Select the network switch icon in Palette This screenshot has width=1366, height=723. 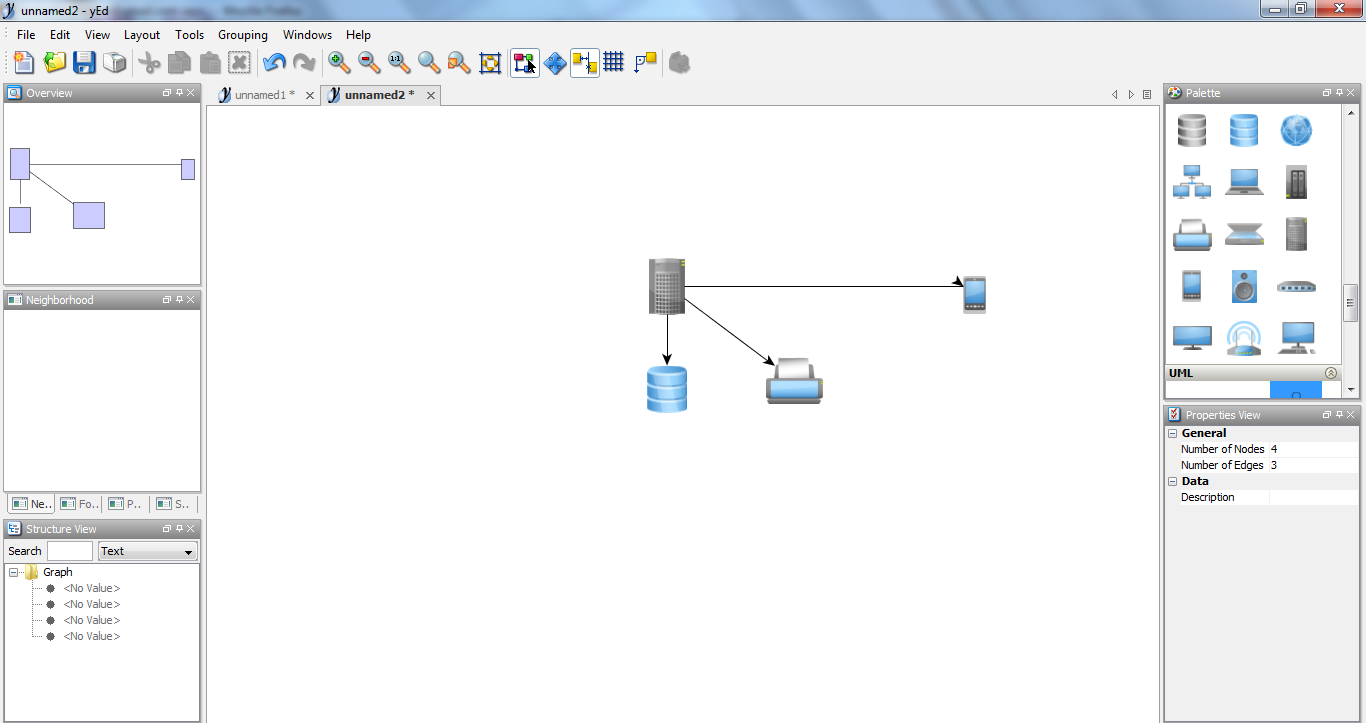coord(1296,287)
